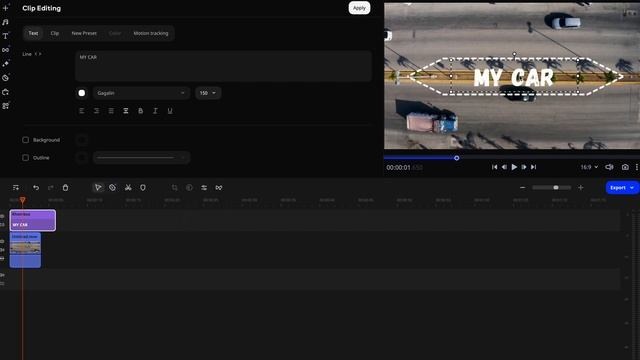640x360 pixels.
Task: Go to next text line arrow
Action: 40,54
